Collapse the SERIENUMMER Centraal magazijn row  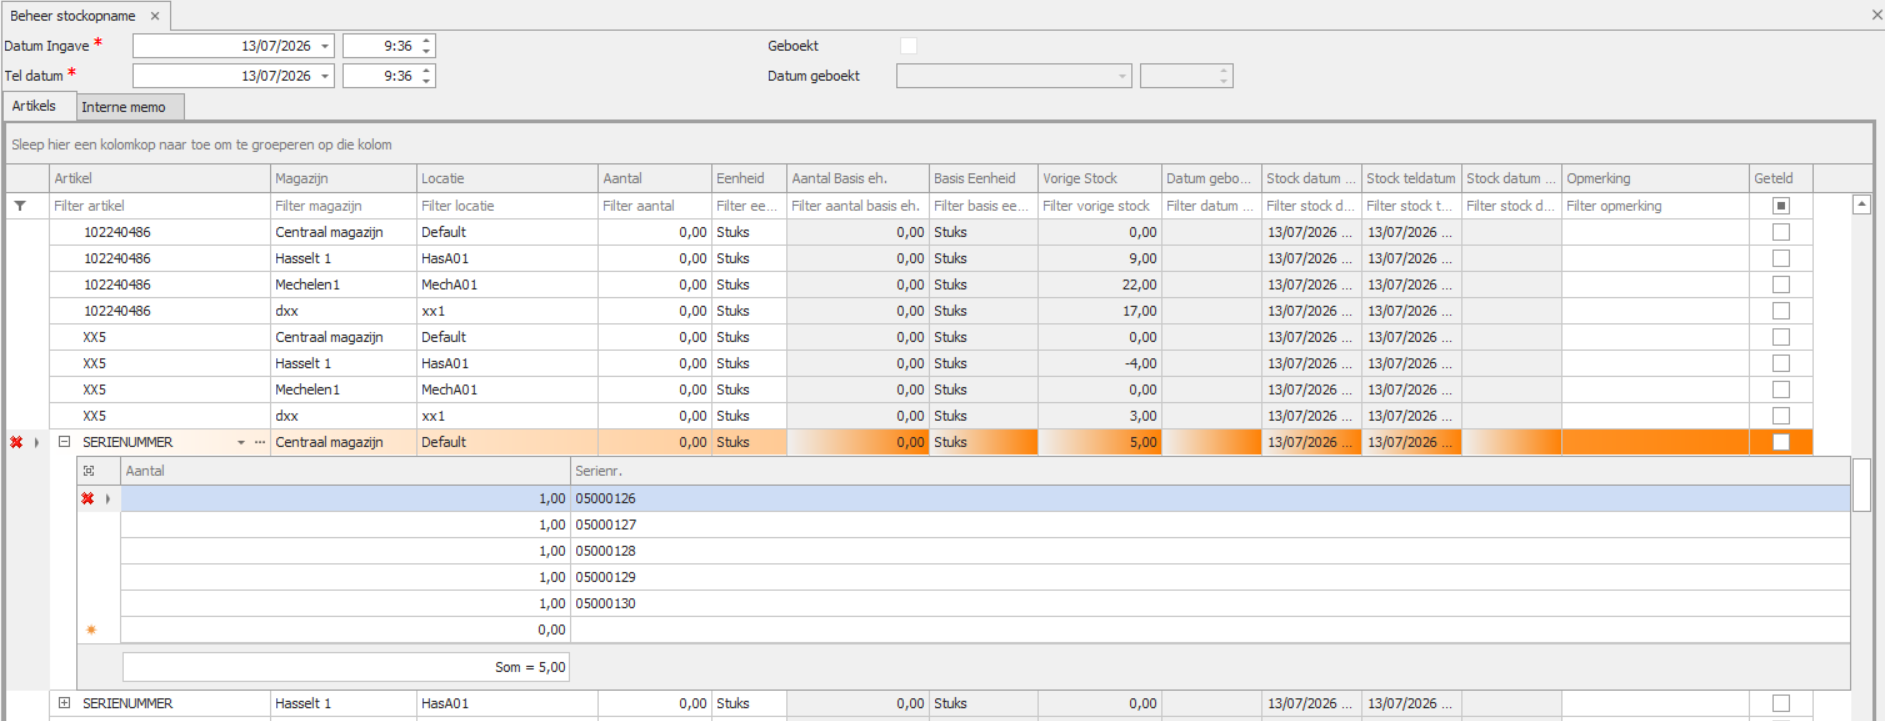tap(64, 441)
